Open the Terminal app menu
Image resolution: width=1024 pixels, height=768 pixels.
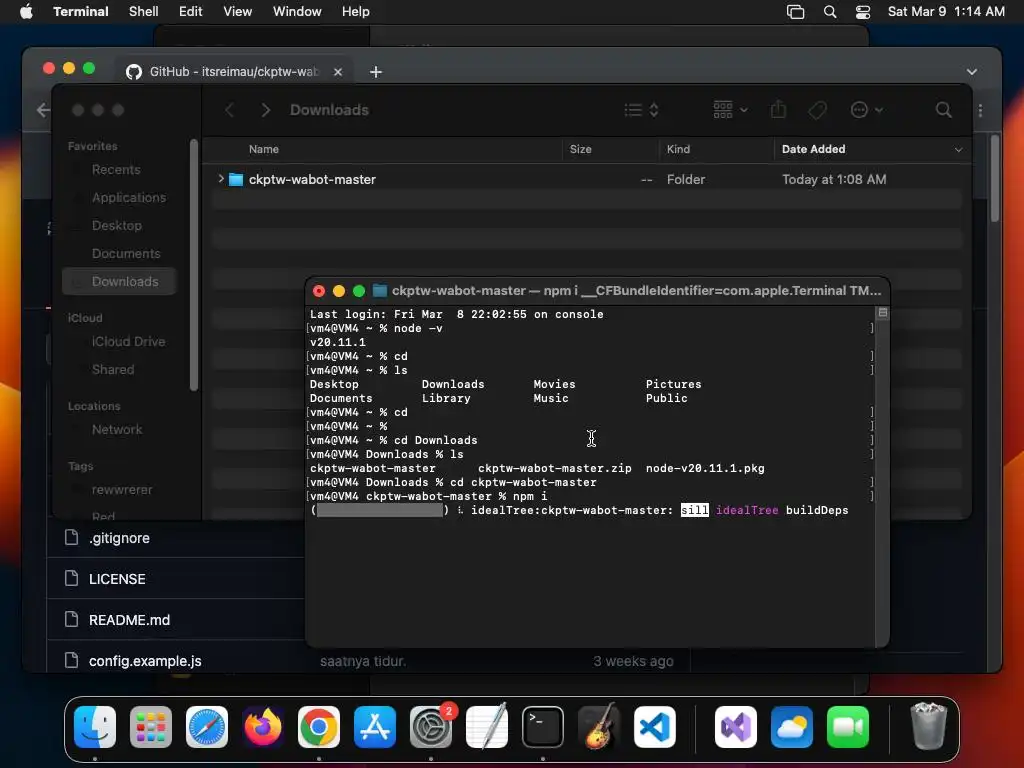(81, 12)
